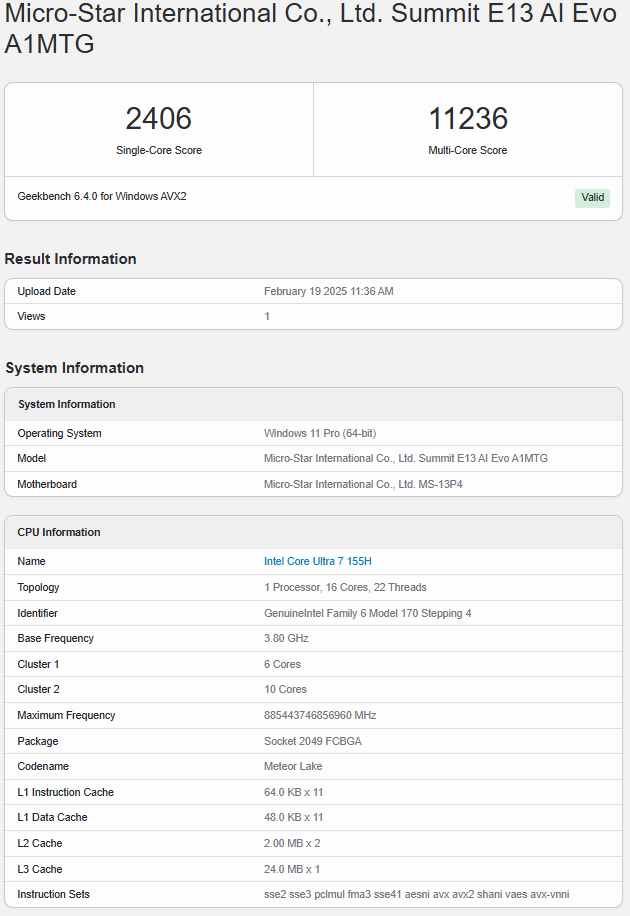Select the 64.0 KB x 11 value
630x916 pixels.
[x=293, y=793]
